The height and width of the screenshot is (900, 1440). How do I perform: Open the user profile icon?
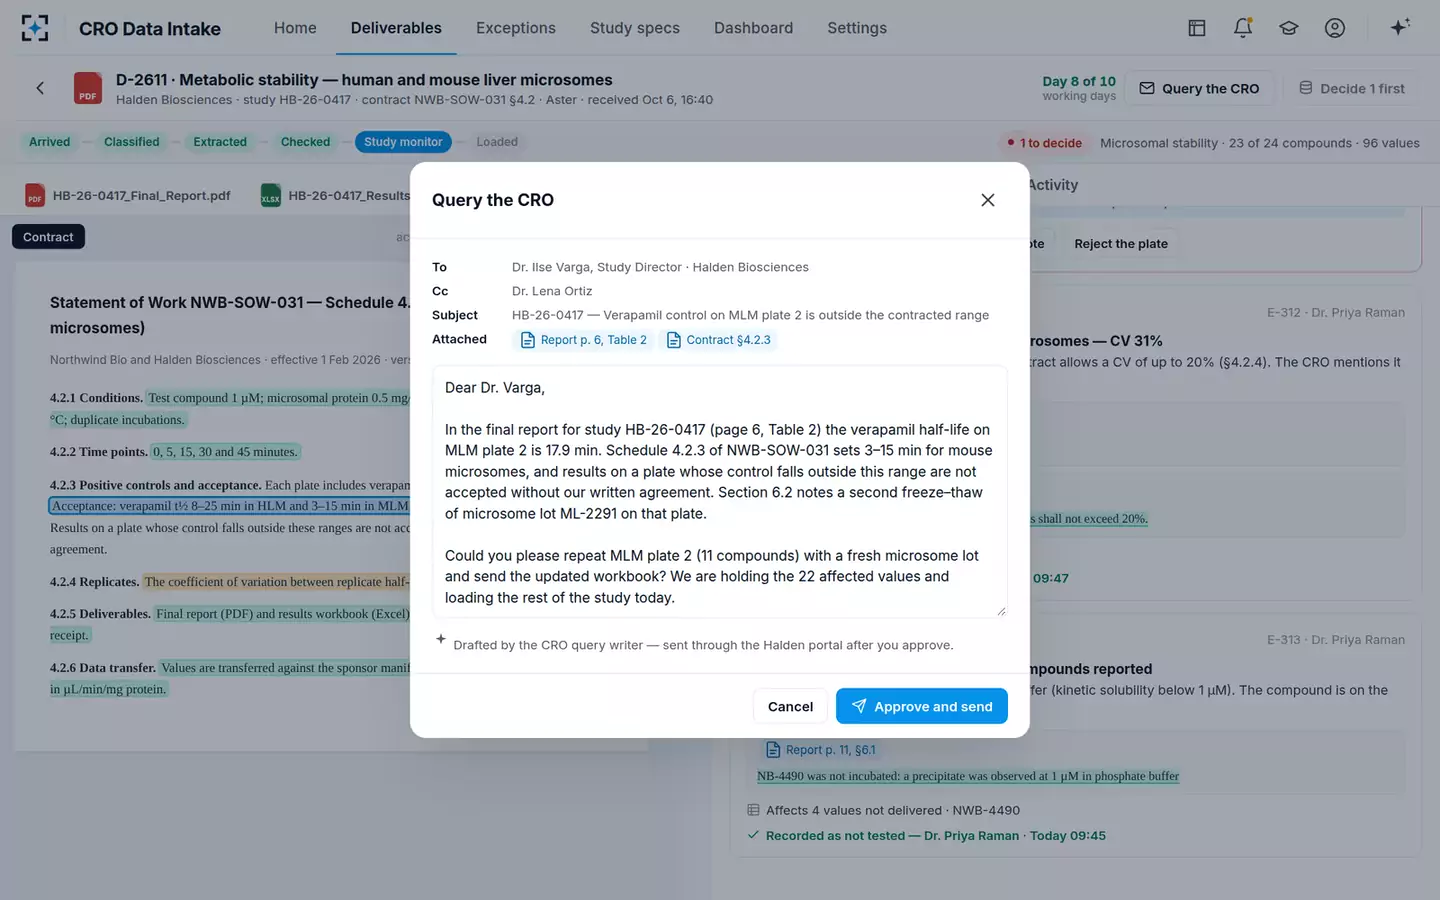tap(1335, 28)
